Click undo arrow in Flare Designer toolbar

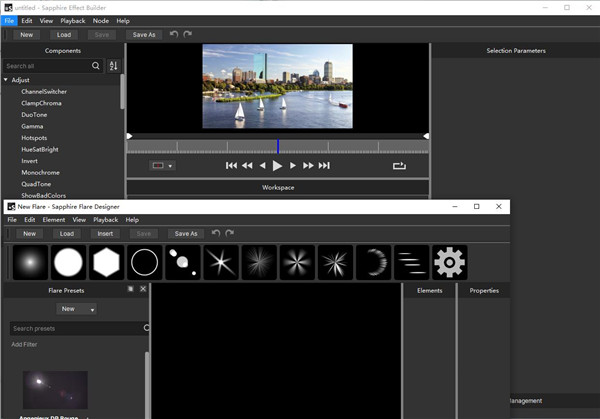pos(215,233)
